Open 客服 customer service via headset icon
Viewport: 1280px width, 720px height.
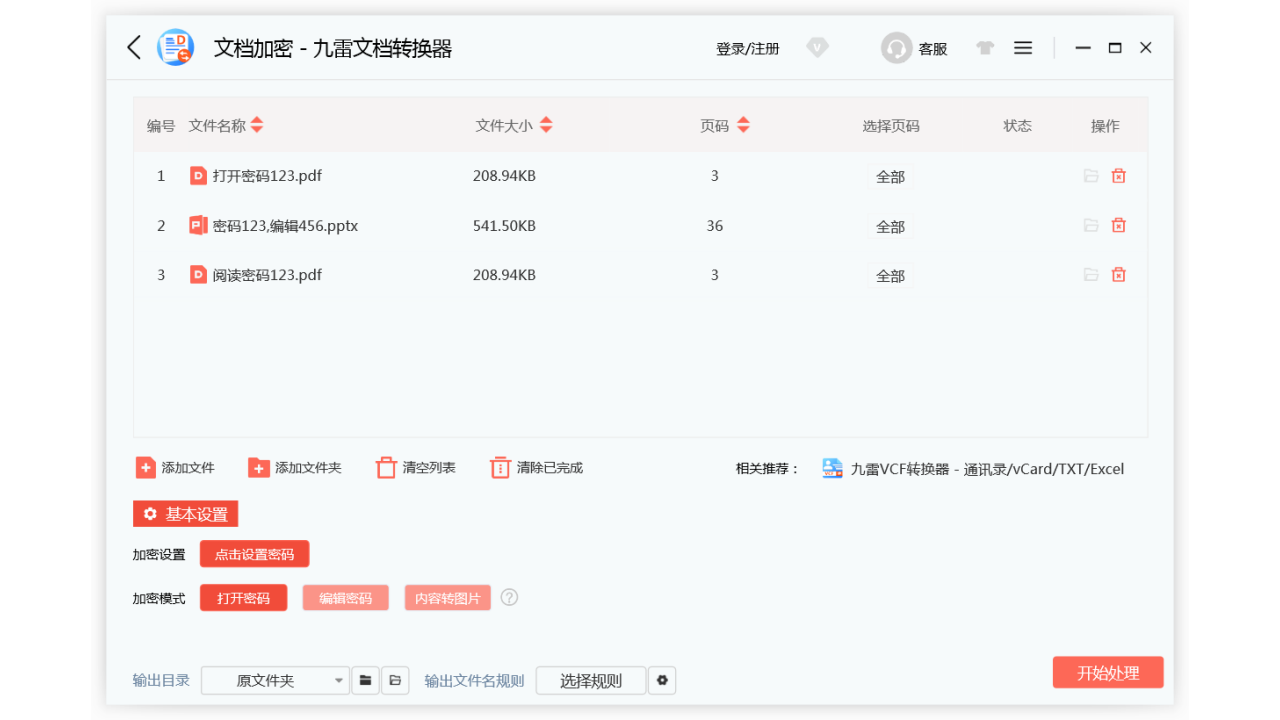(895, 47)
